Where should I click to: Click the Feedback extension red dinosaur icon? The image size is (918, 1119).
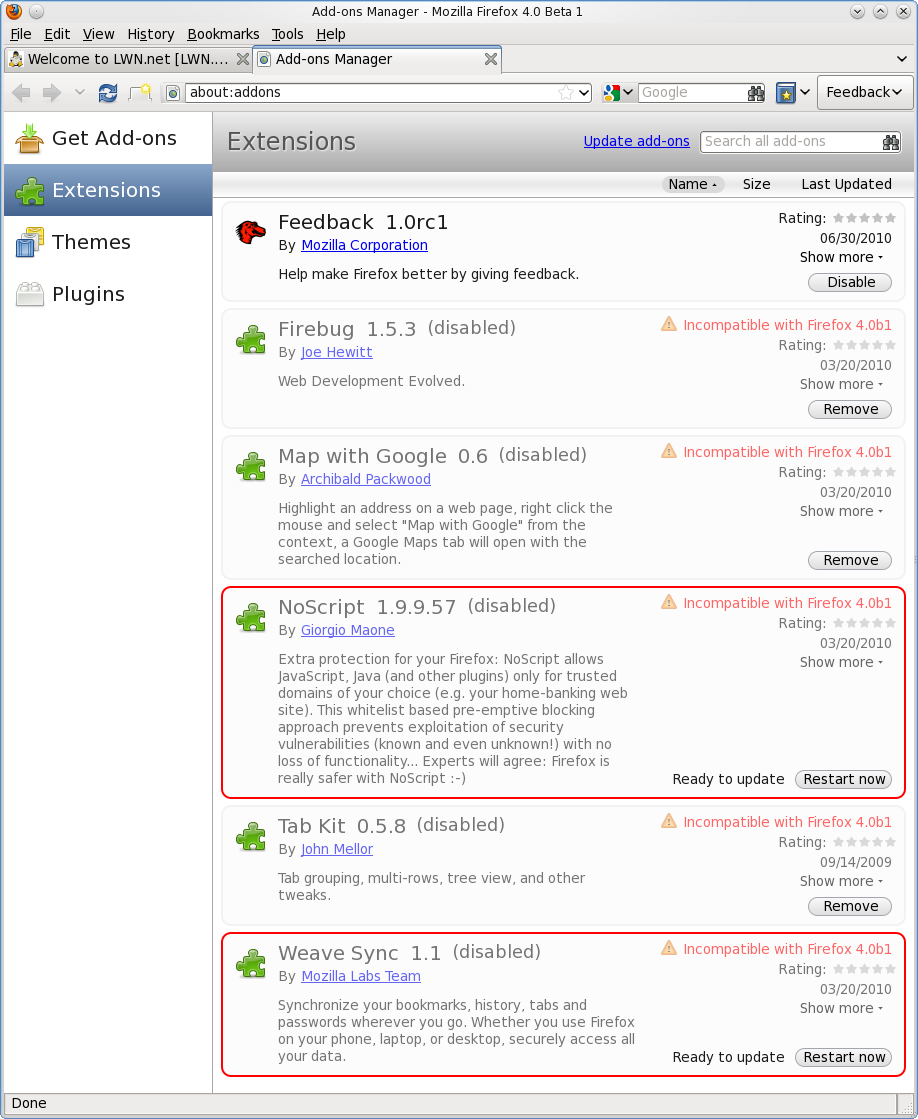[x=250, y=232]
